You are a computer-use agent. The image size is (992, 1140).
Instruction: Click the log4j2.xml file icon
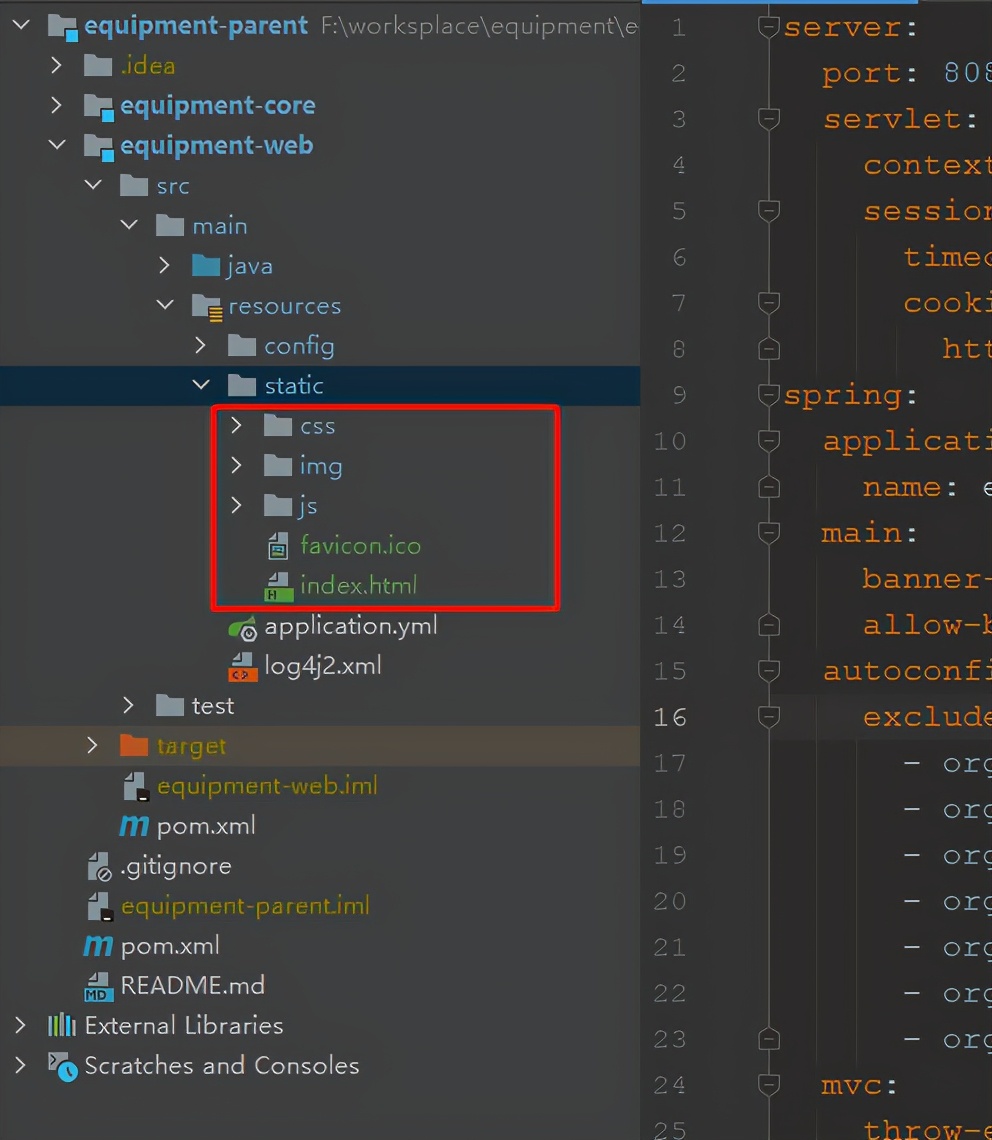242,667
